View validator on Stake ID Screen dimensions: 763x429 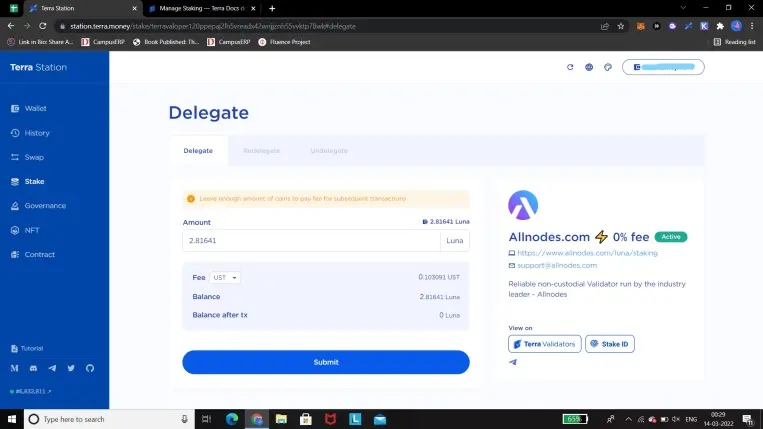click(610, 344)
